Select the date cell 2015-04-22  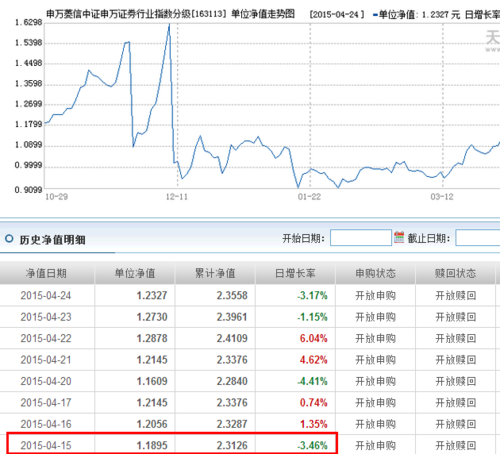[x=46, y=338]
